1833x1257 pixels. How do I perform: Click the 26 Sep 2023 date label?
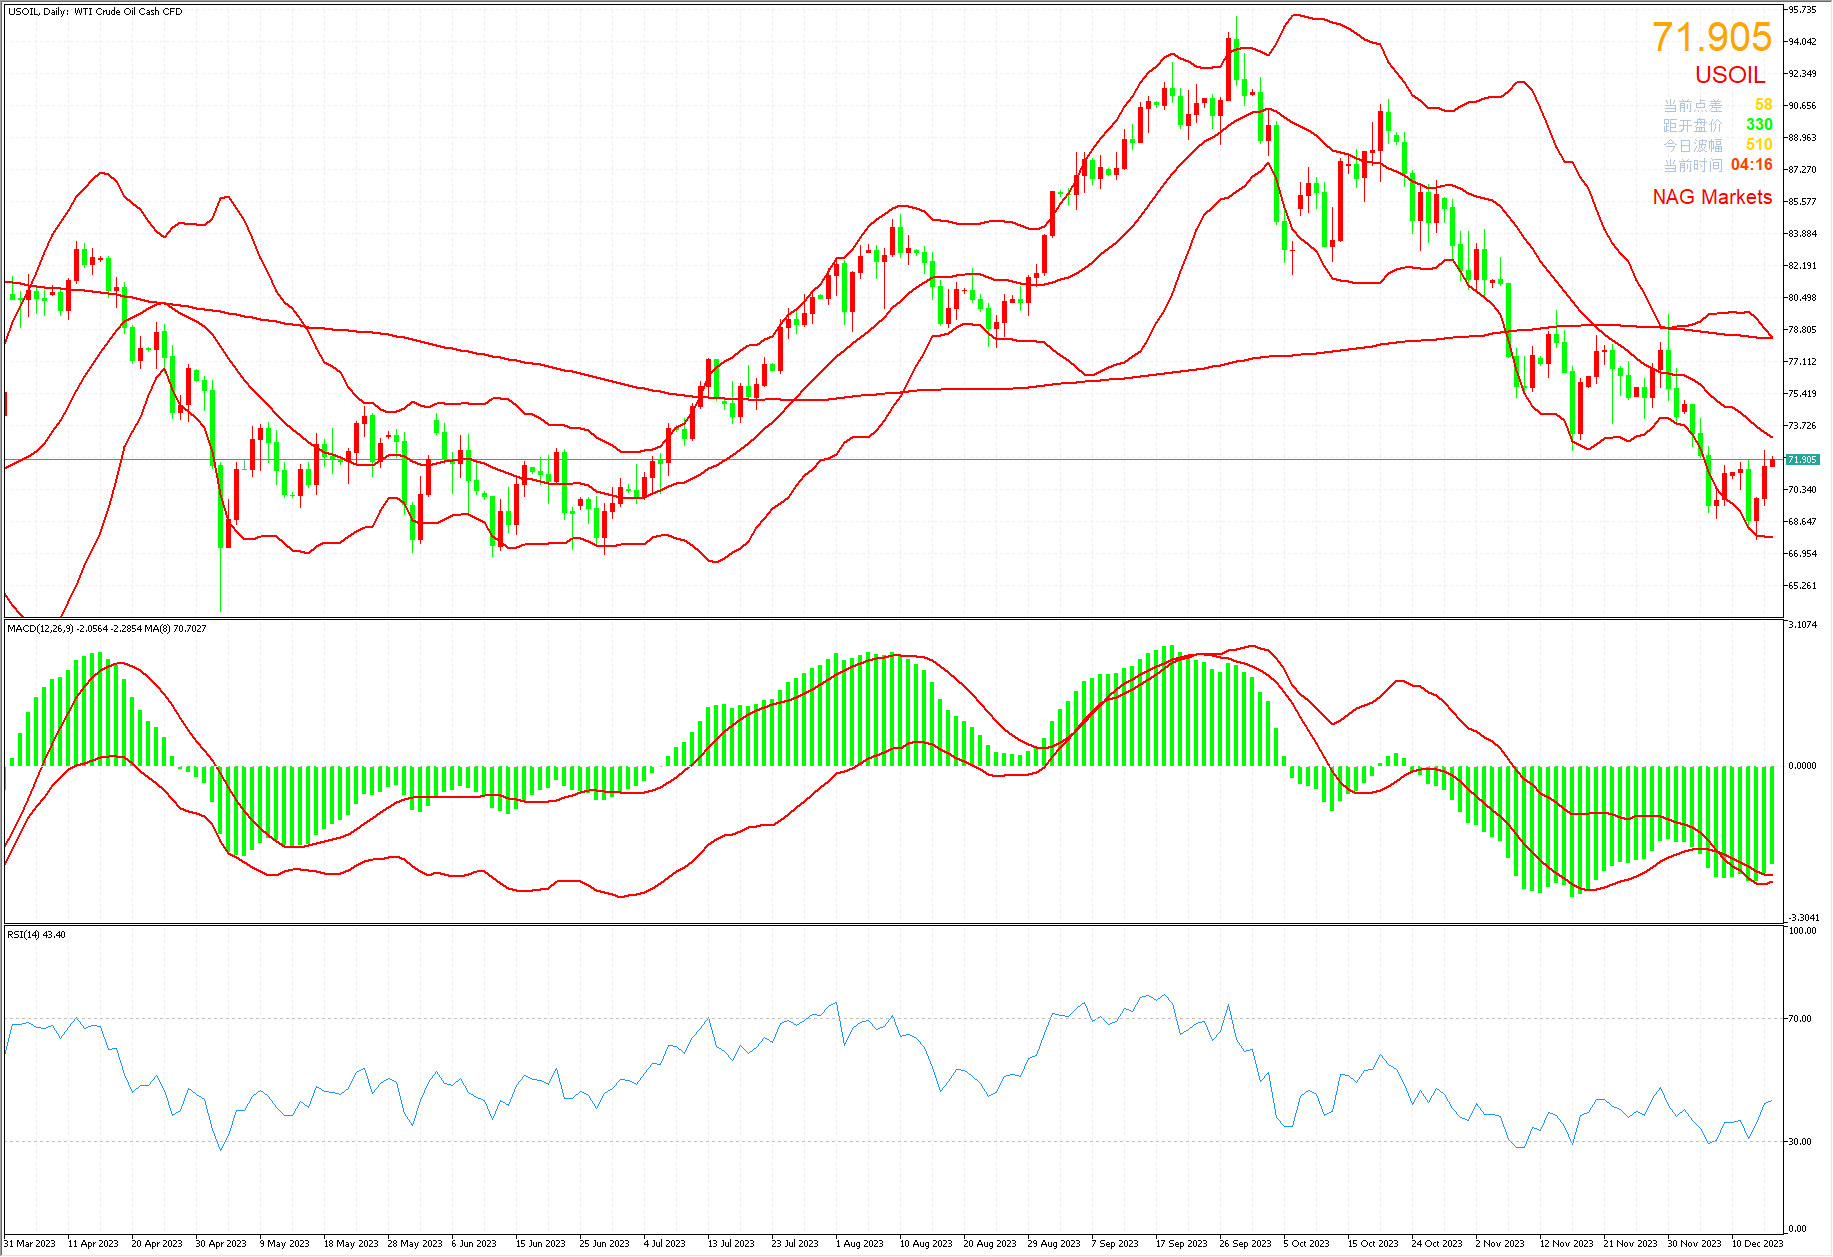1246,1244
